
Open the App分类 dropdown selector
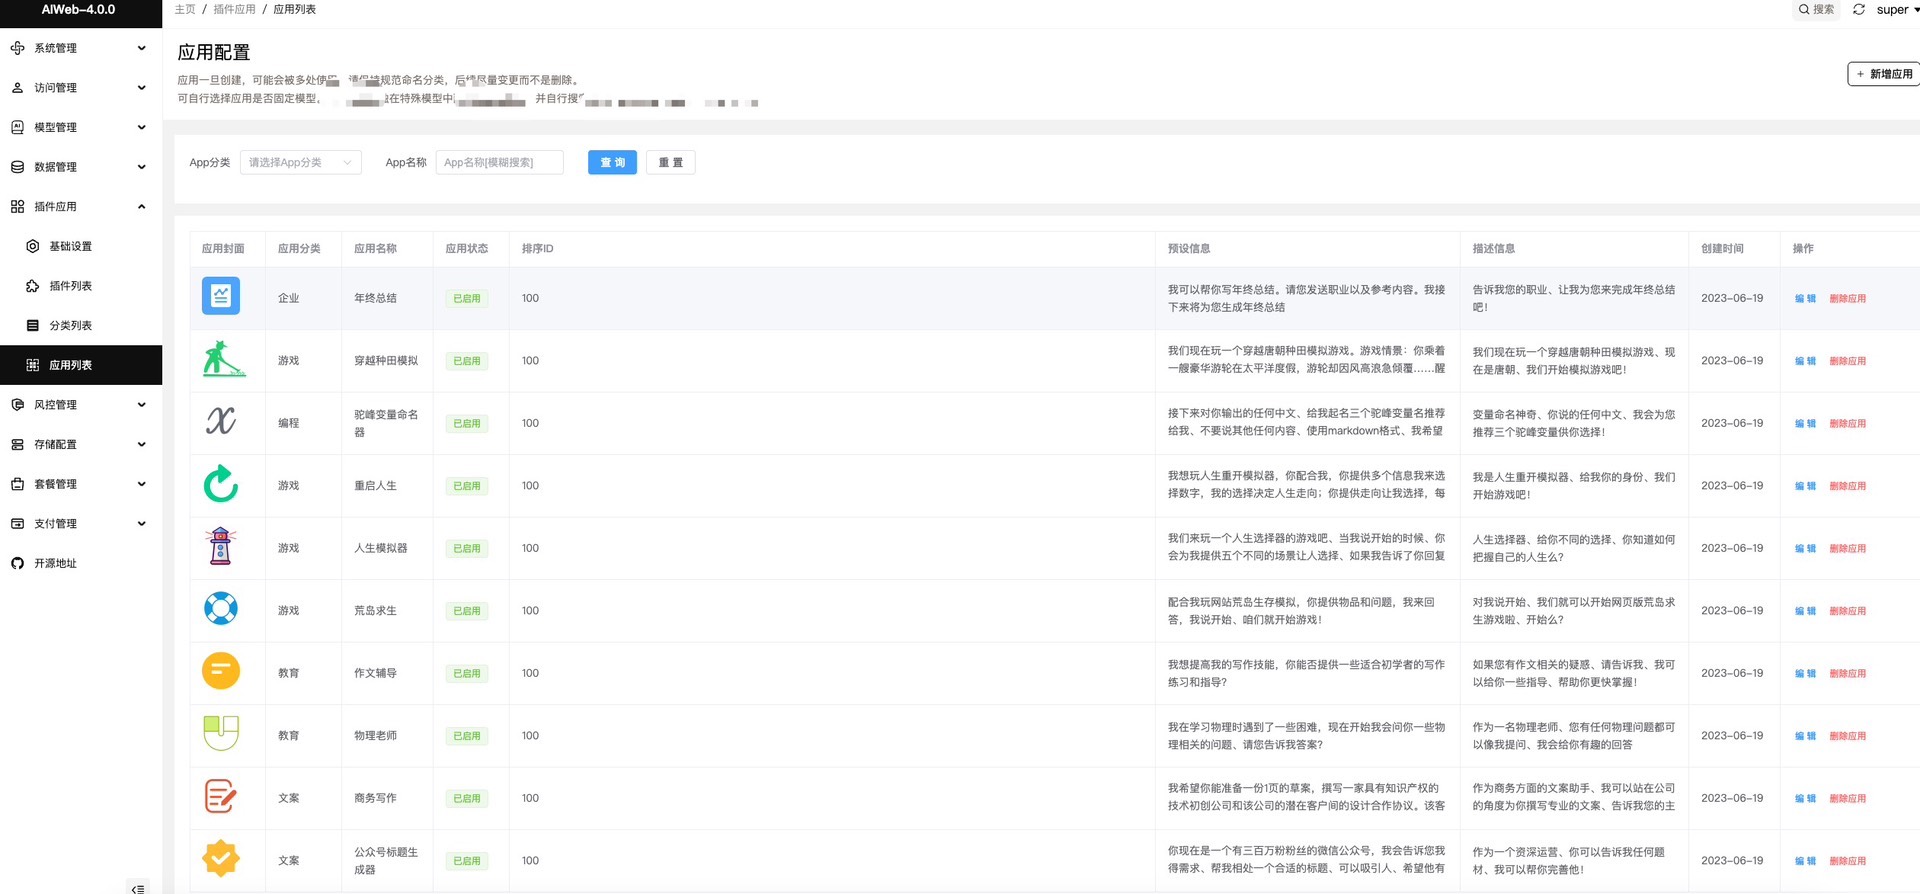click(x=300, y=162)
